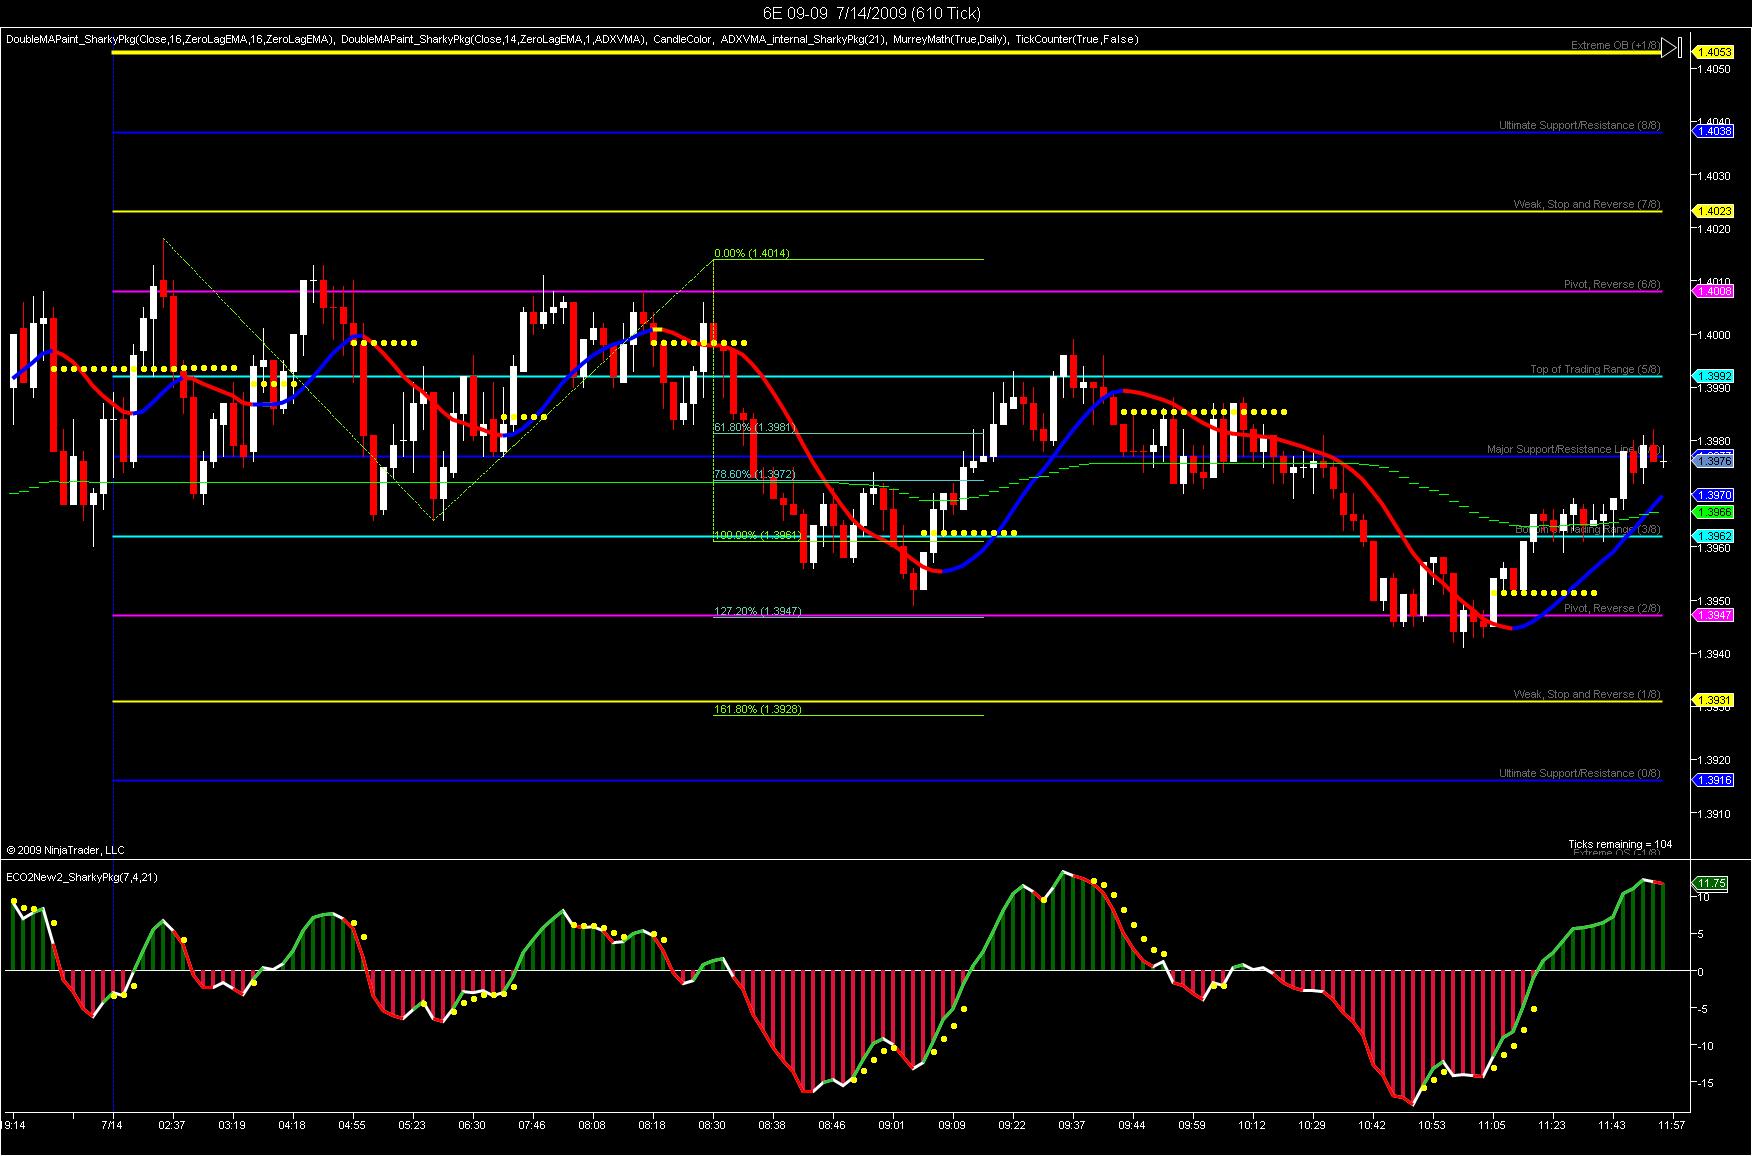Click the yellow 1.4023 price marker
This screenshot has width=1752, height=1156.
(x=1712, y=211)
